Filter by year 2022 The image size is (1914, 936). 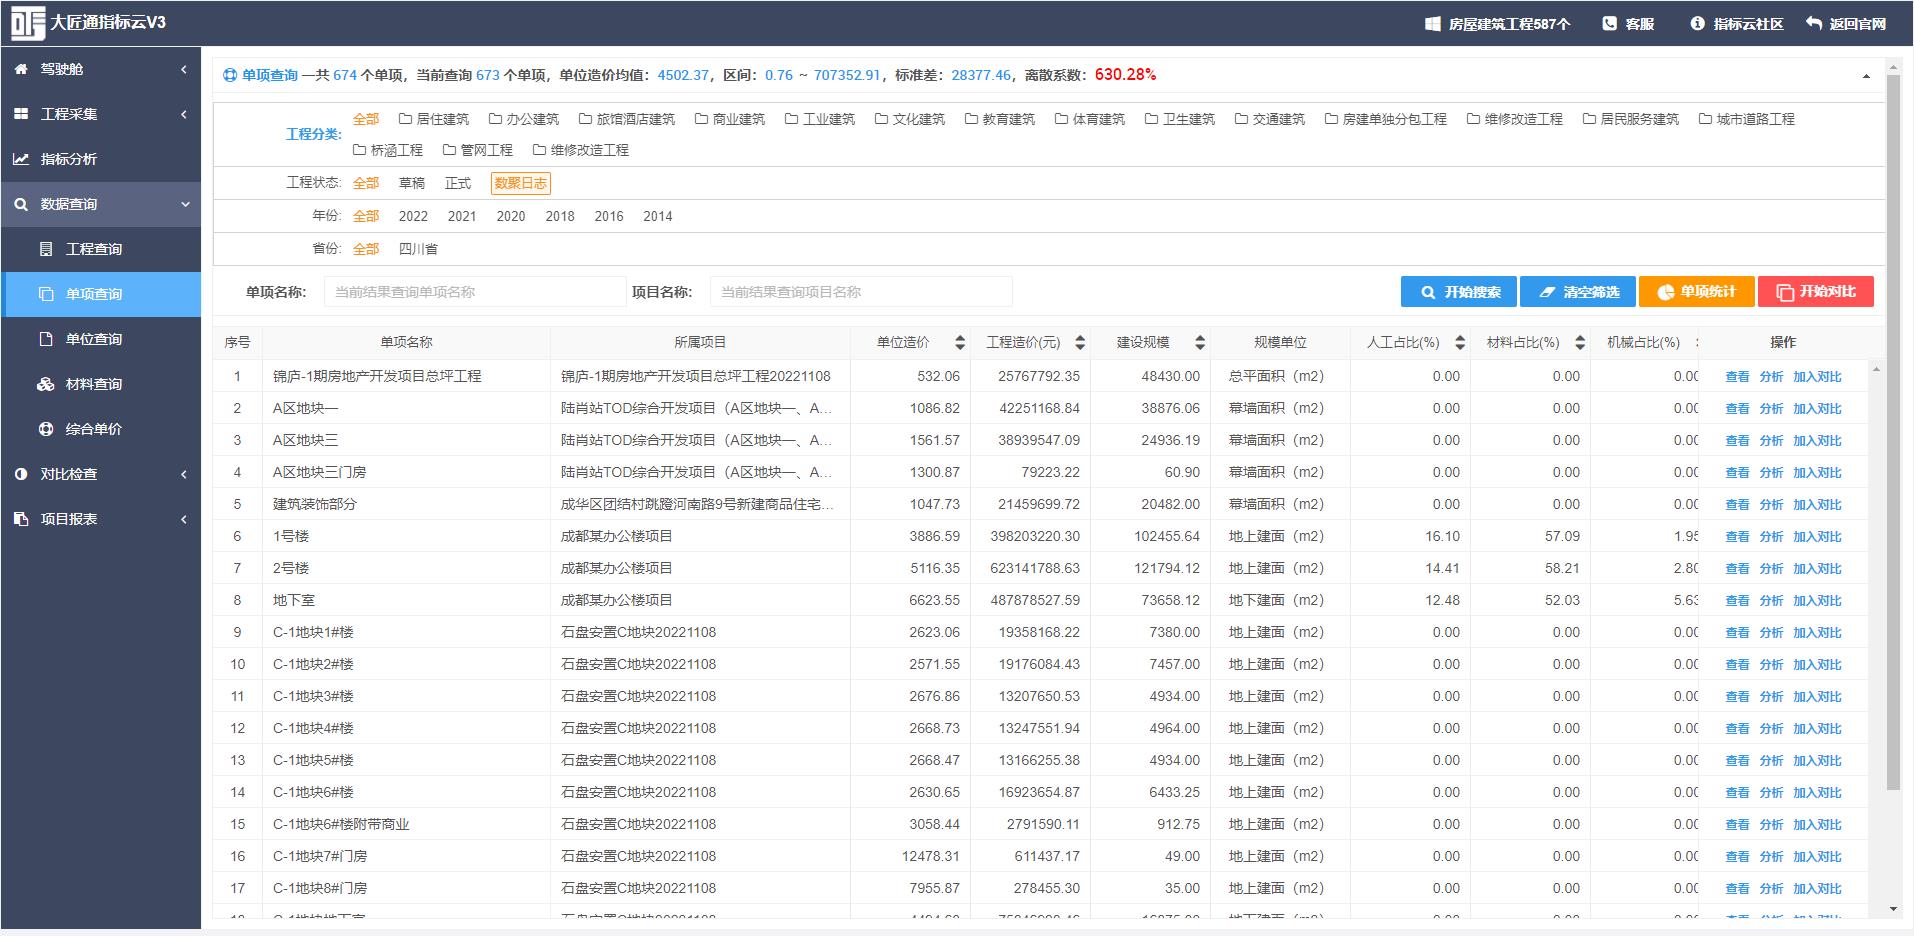pyautogui.click(x=413, y=216)
